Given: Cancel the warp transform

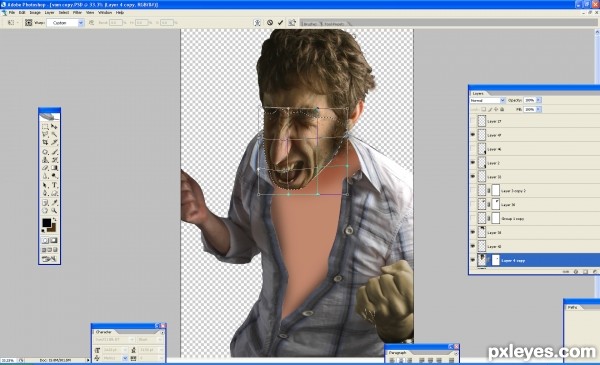Looking at the screenshot, I should pos(270,23).
